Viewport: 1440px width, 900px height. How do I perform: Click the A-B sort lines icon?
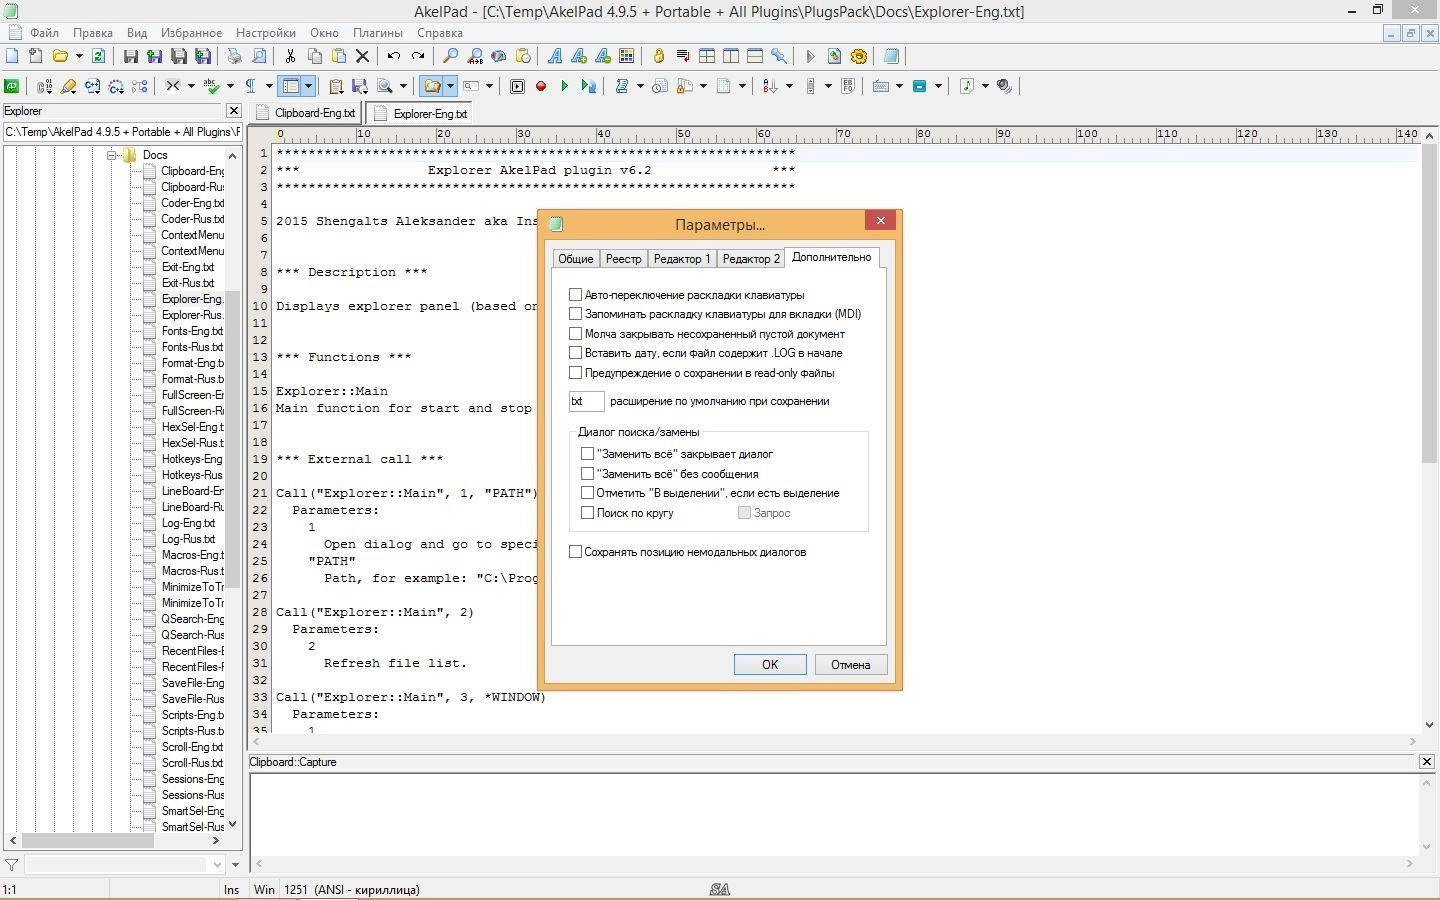point(770,86)
